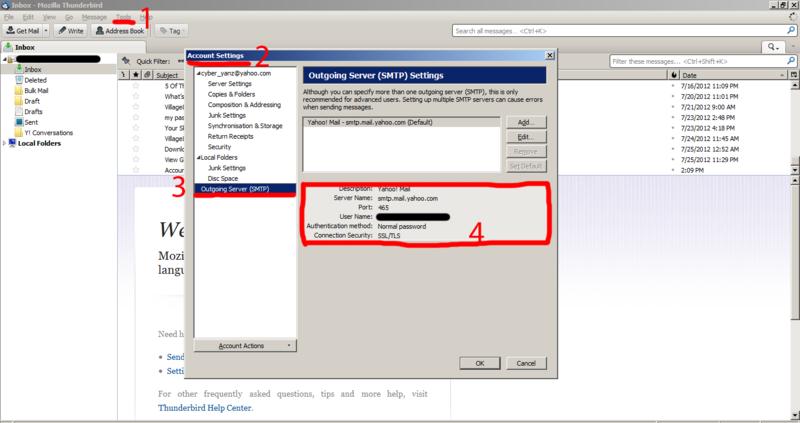Click the magnifier icon in the message filter box
Image resolution: width=800 pixels, height=423 pixels.
(x=790, y=61)
